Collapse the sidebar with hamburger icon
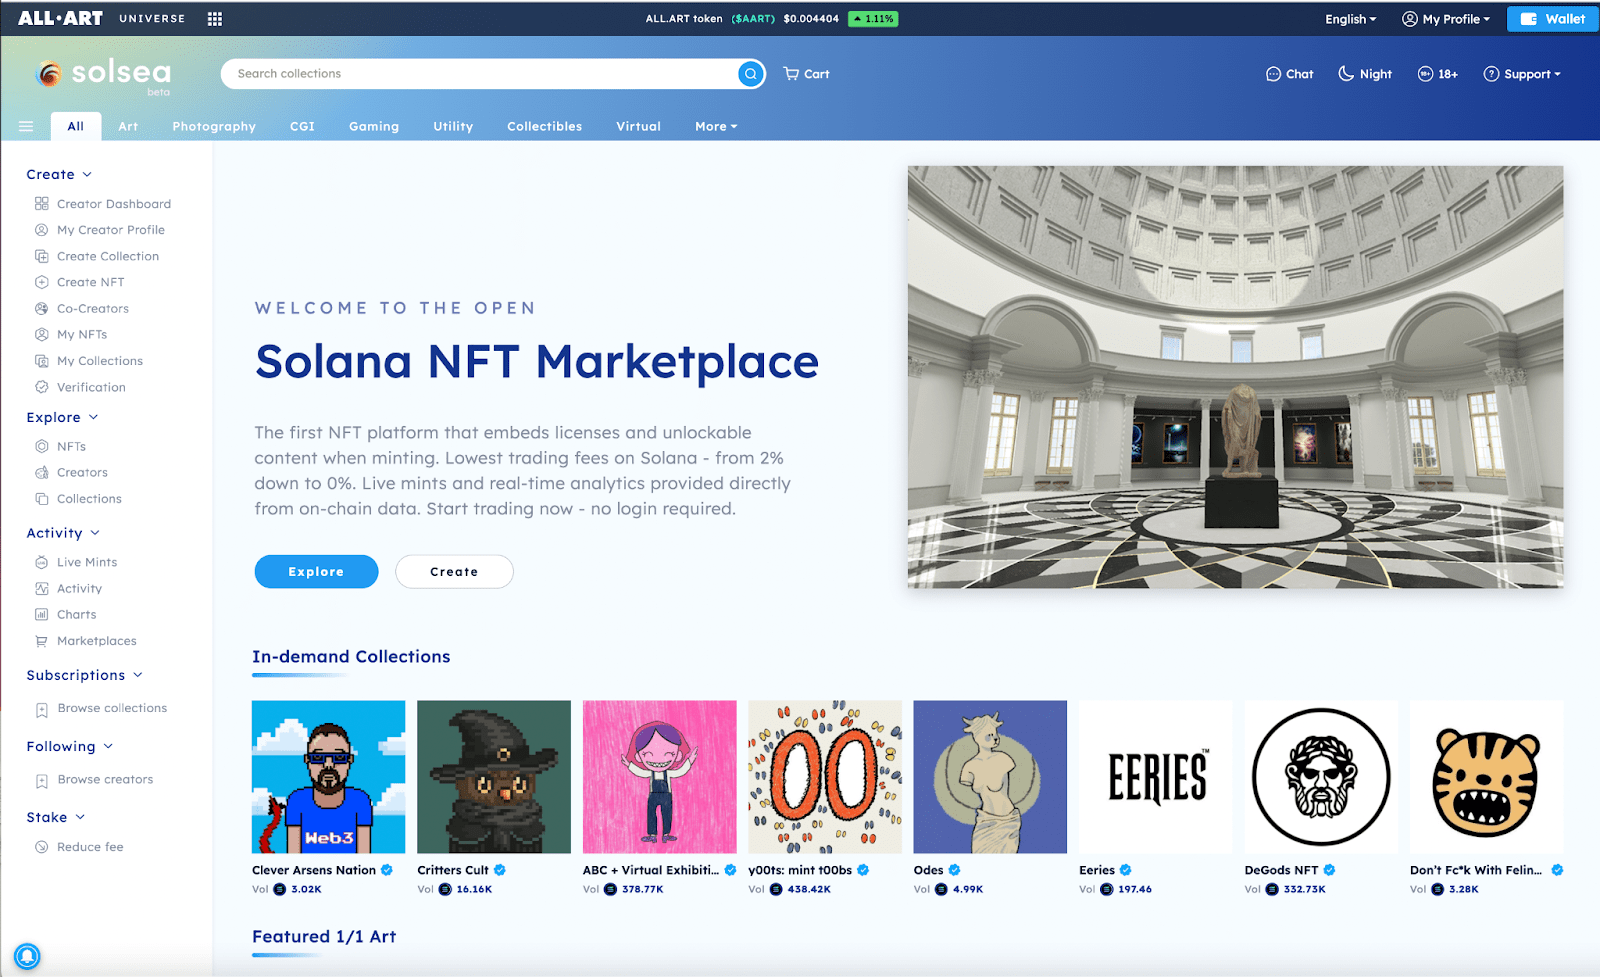This screenshot has height=977, width=1600. click(x=26, y=126)
